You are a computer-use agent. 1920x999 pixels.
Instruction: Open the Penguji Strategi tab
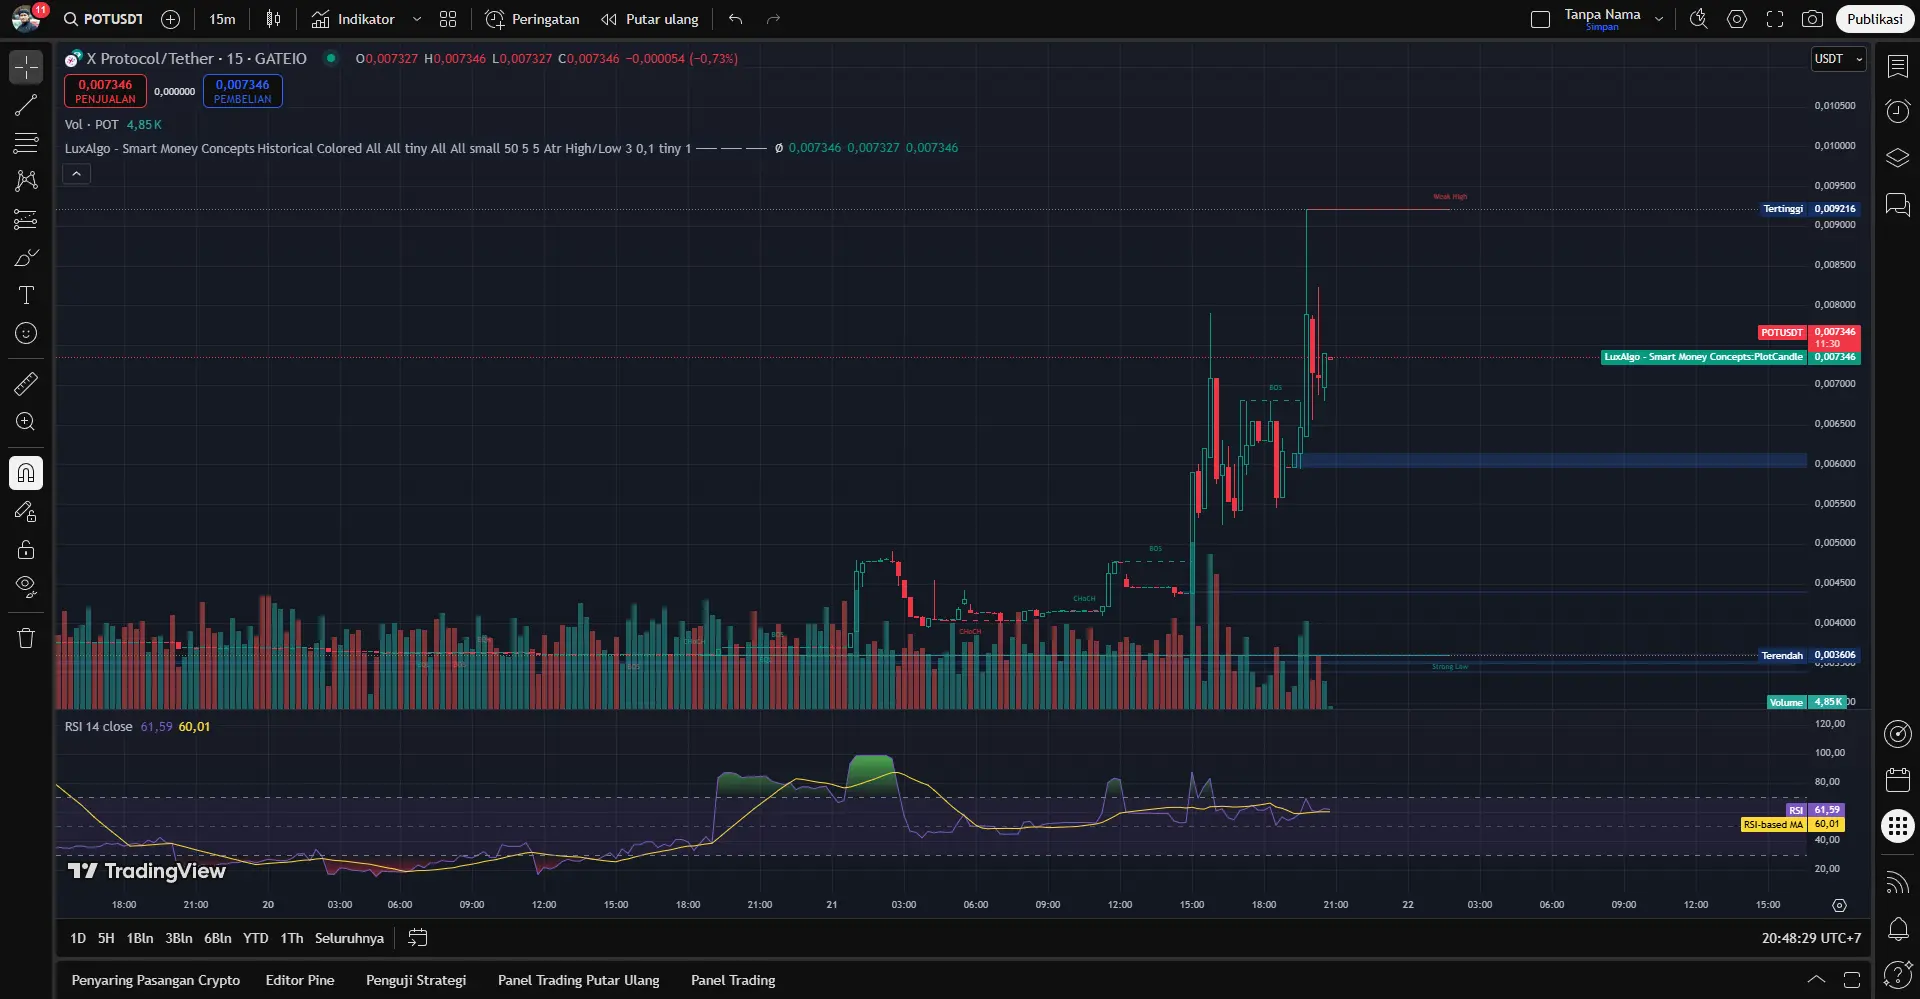(x=416, y=980)
